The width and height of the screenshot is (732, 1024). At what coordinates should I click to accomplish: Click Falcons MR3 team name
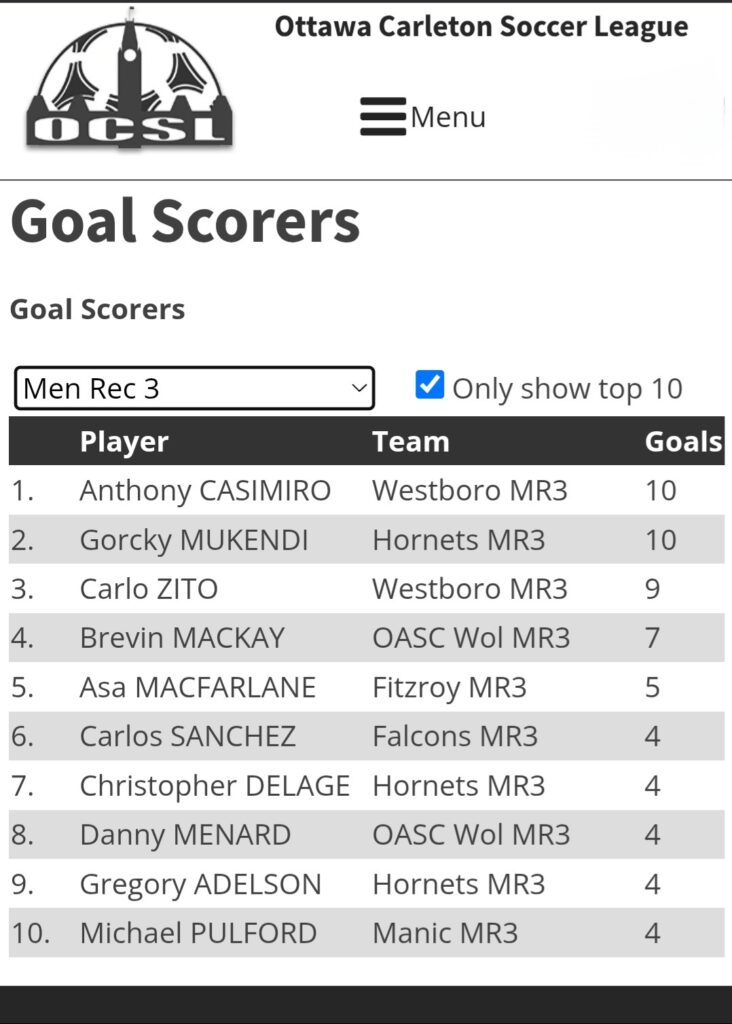(455, 737)
